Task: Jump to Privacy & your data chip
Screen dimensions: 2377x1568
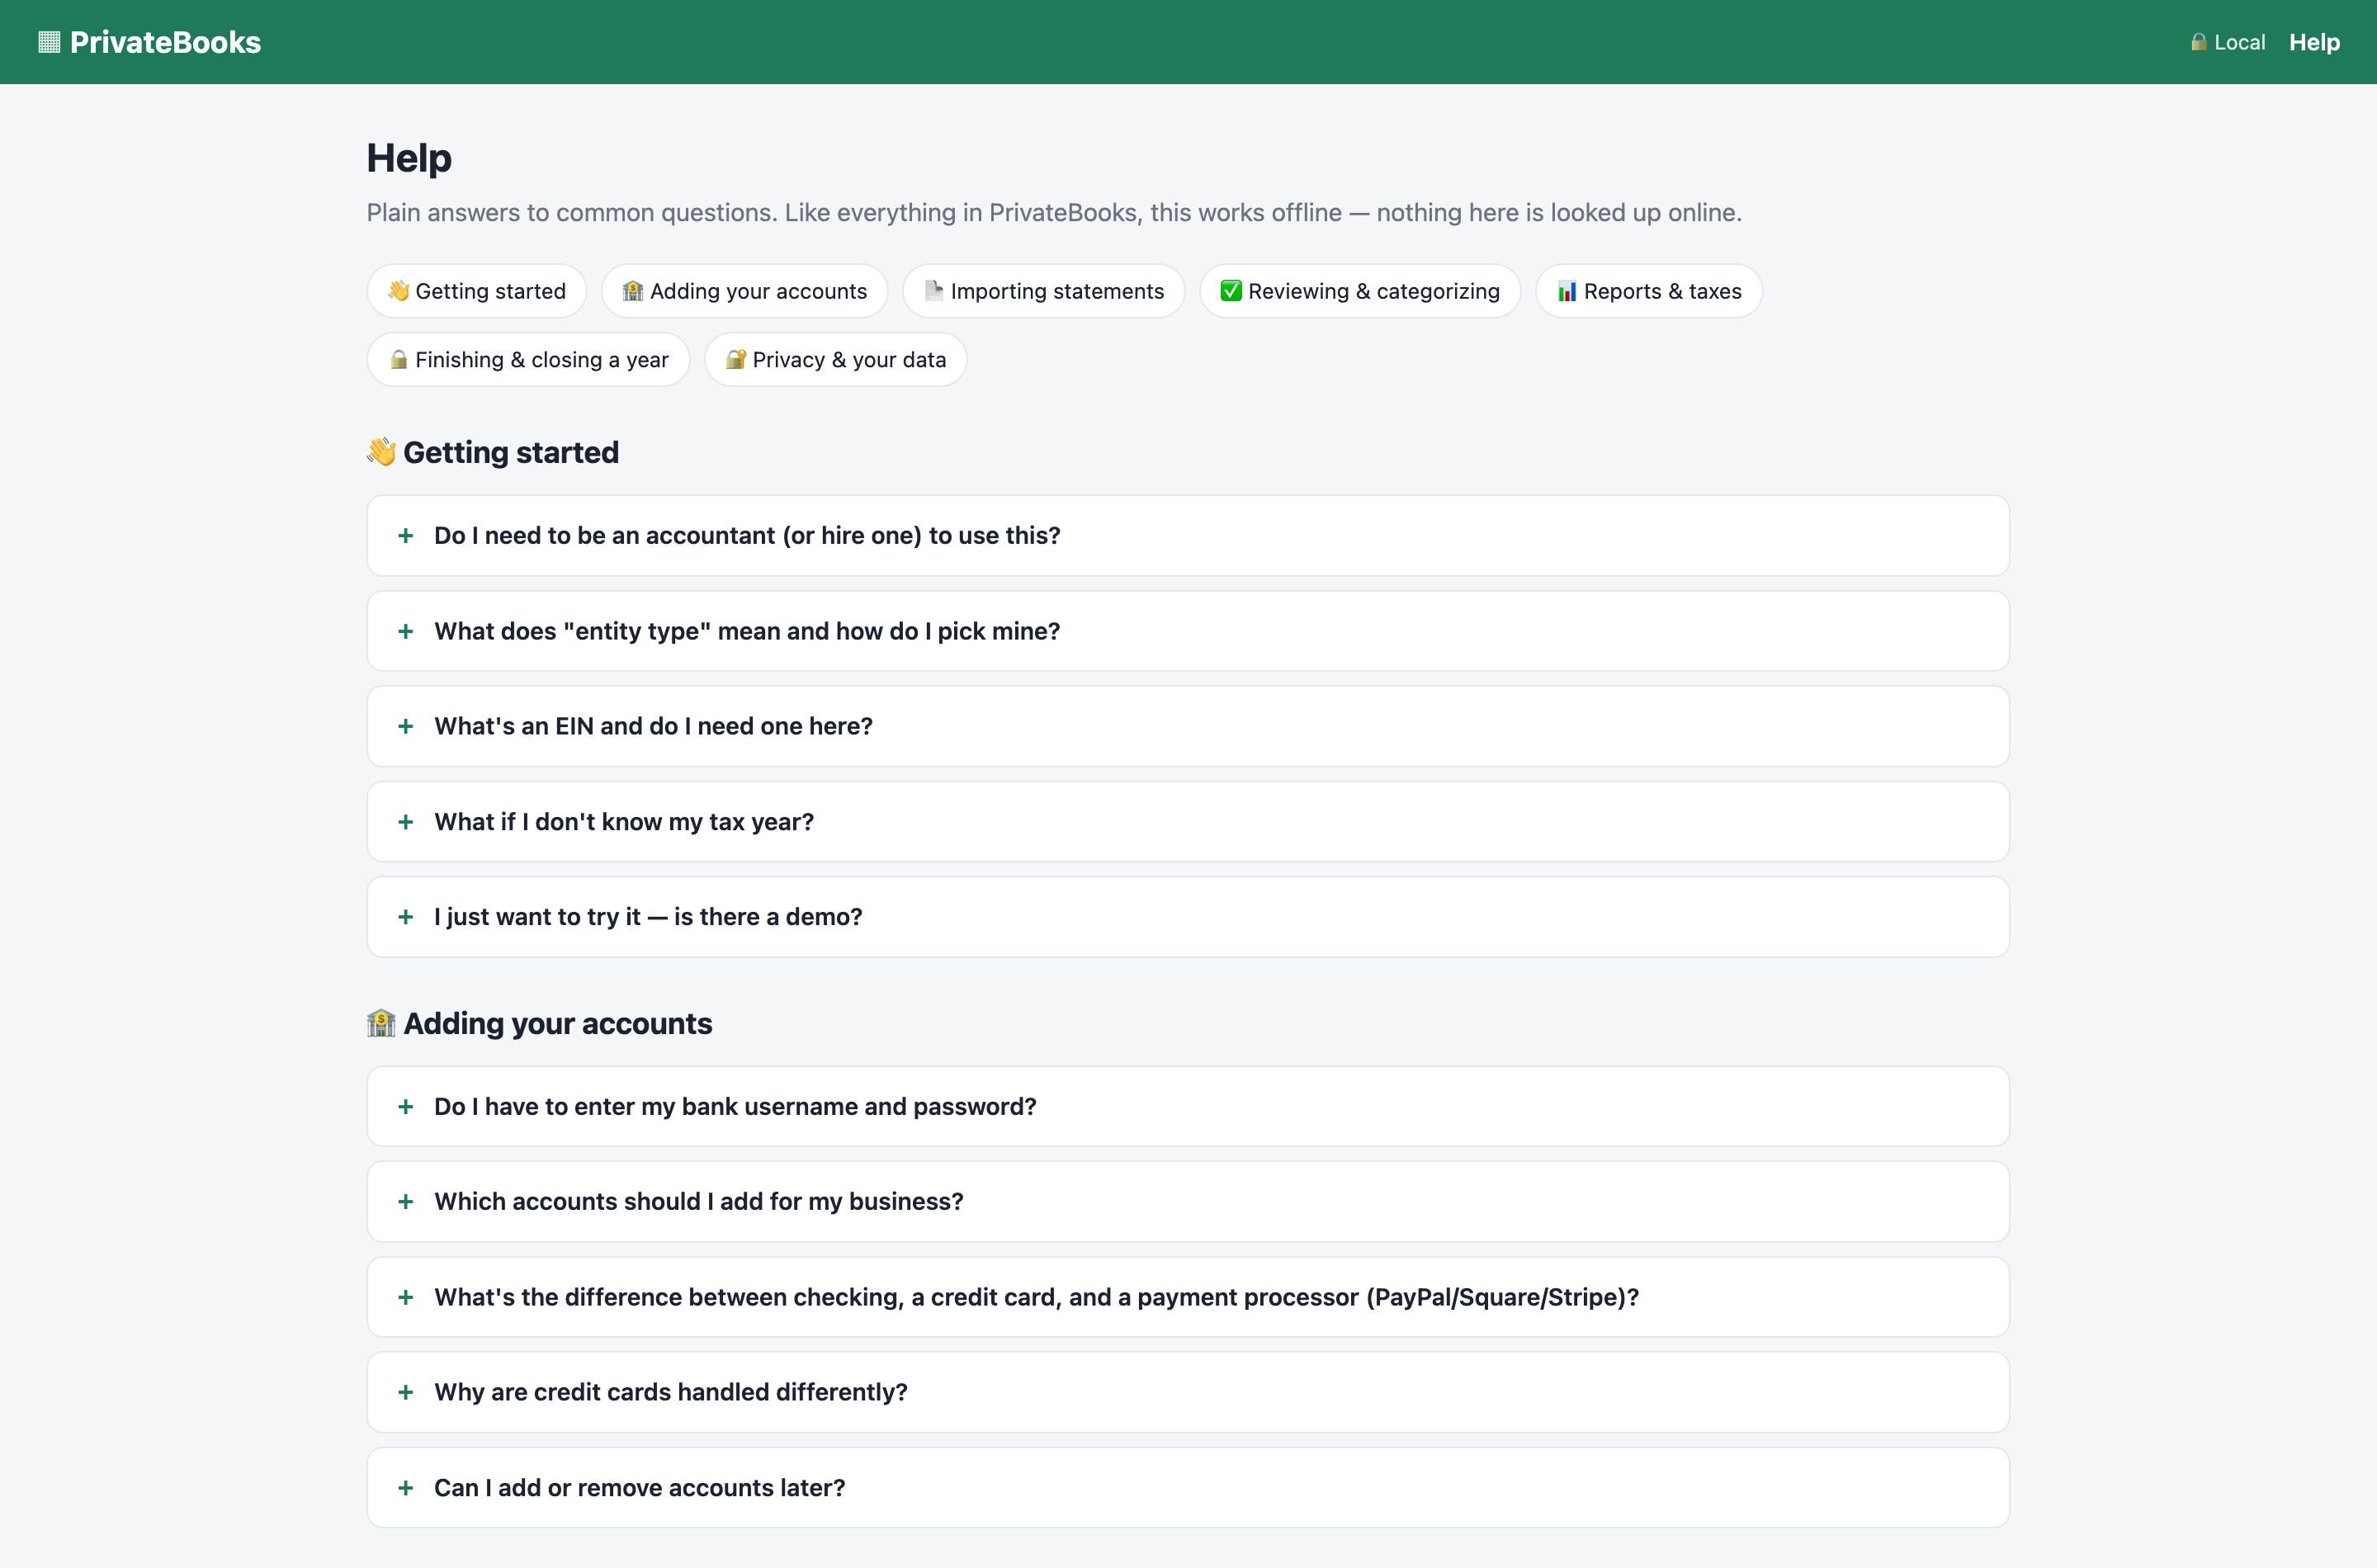Action: [x=836, y=359]
